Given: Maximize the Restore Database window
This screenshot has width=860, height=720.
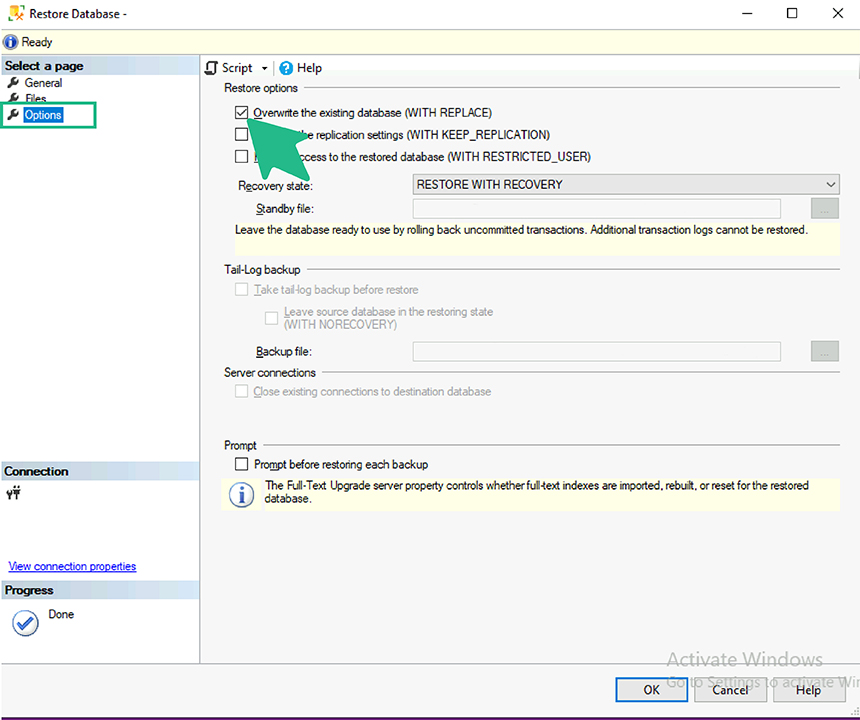Looking at the screenshot, I should pyautogui.click(x=792, y=14).
